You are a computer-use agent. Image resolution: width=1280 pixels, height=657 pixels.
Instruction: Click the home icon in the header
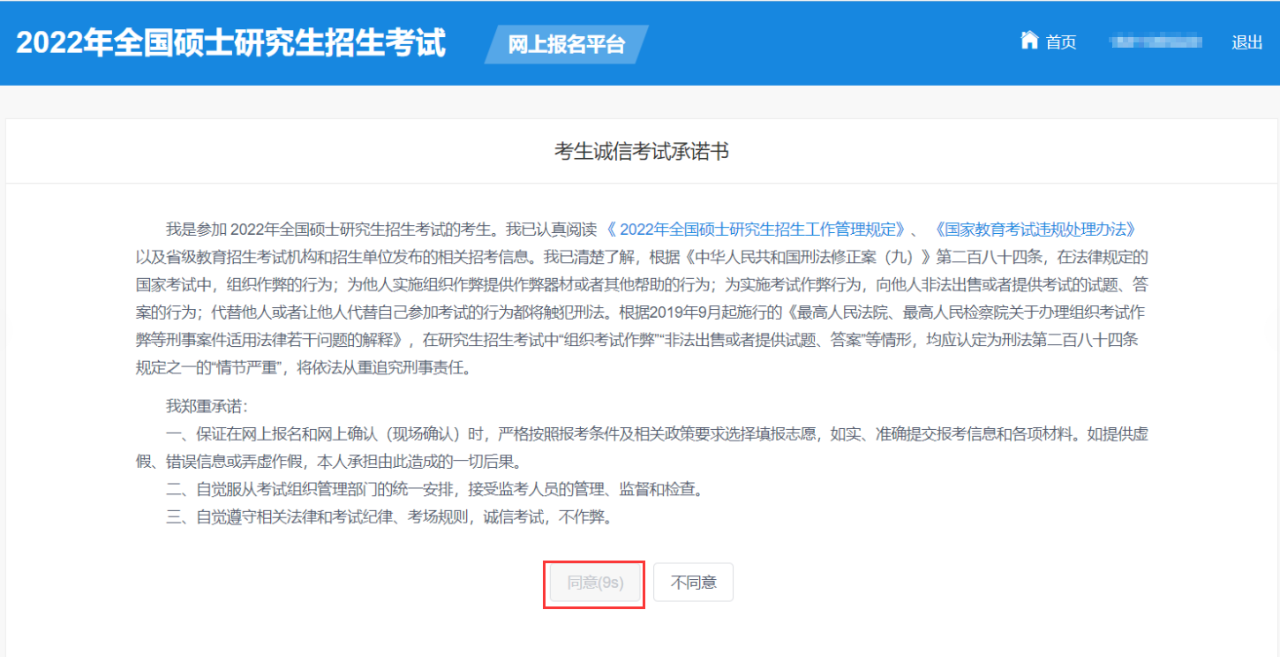[1029, 40]
